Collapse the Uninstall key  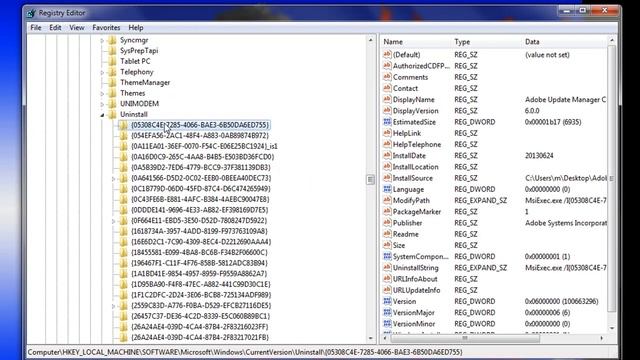(102, 115)
